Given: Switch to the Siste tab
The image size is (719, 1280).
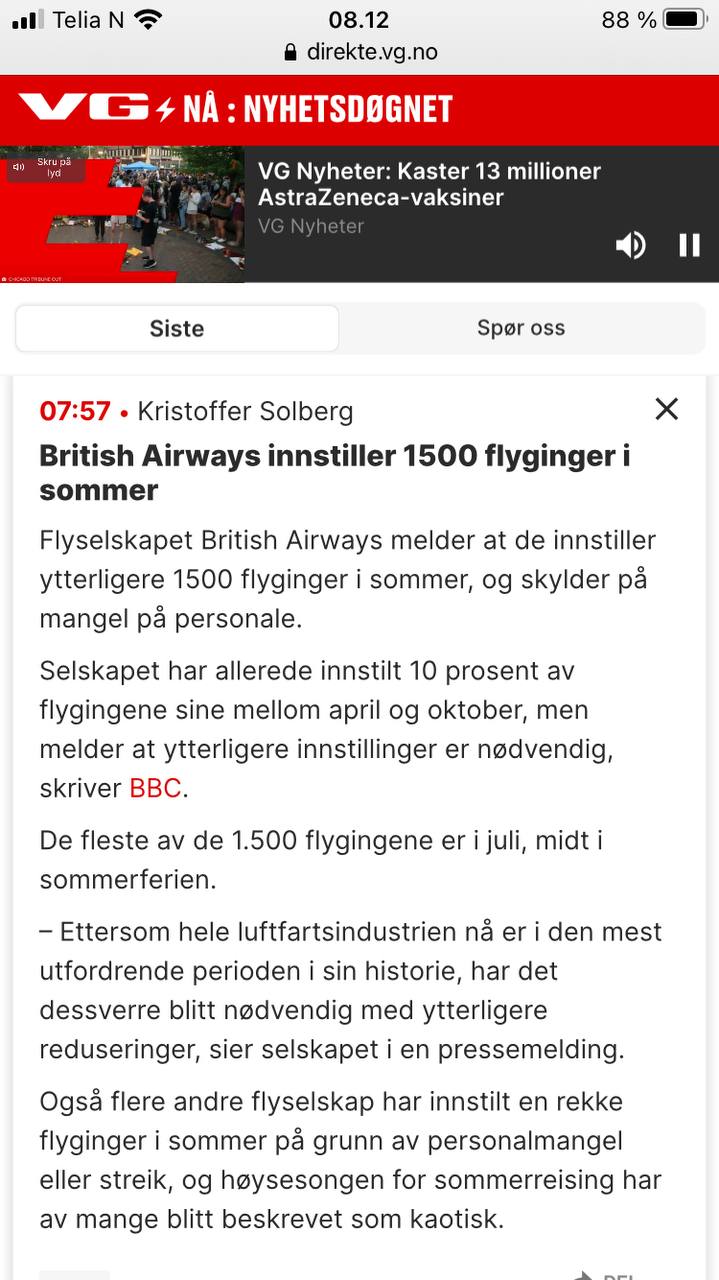Looking at the screenshot, I should (177, 328).
